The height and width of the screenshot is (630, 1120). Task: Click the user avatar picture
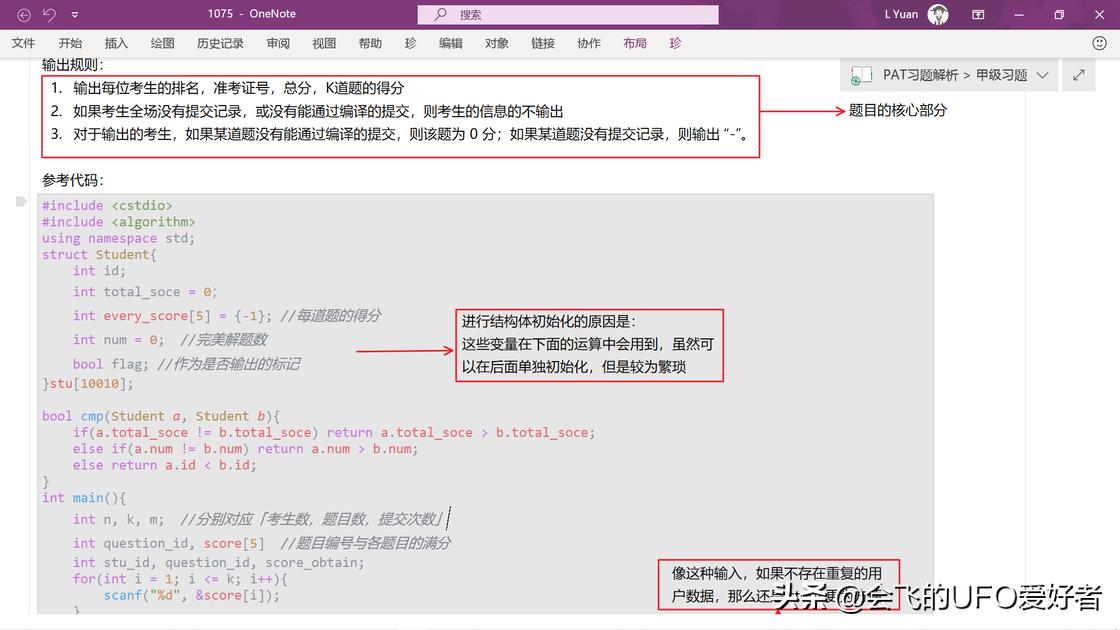coord(936,15)
